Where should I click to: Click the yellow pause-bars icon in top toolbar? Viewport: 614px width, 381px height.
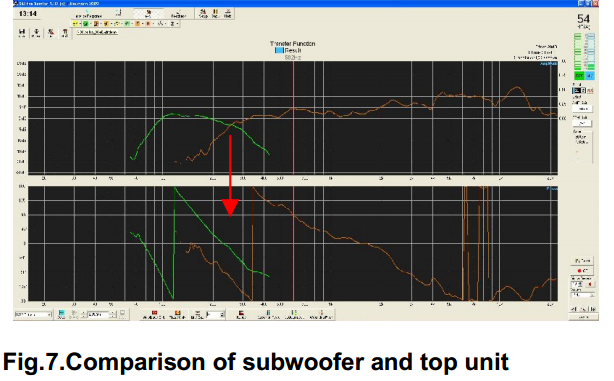tap(215, 14)
